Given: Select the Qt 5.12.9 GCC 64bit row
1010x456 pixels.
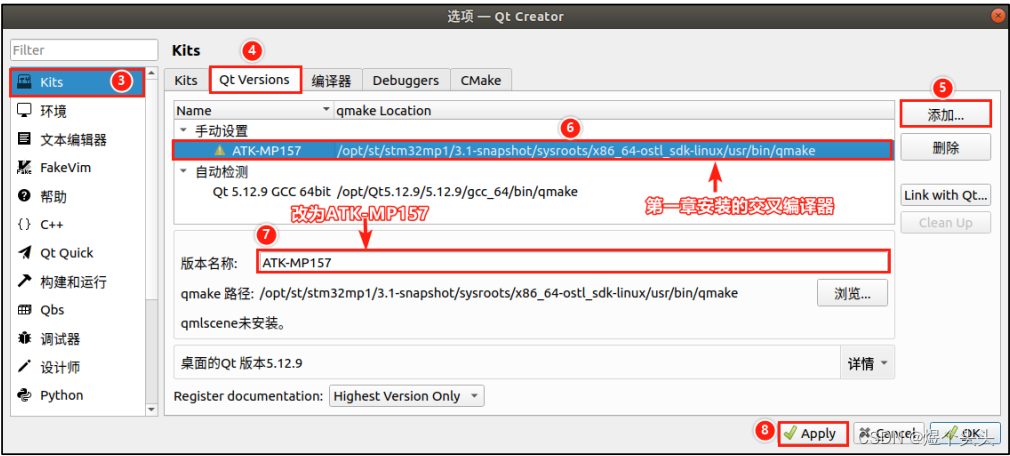Looking at the screenshot, I should (533, 191).
